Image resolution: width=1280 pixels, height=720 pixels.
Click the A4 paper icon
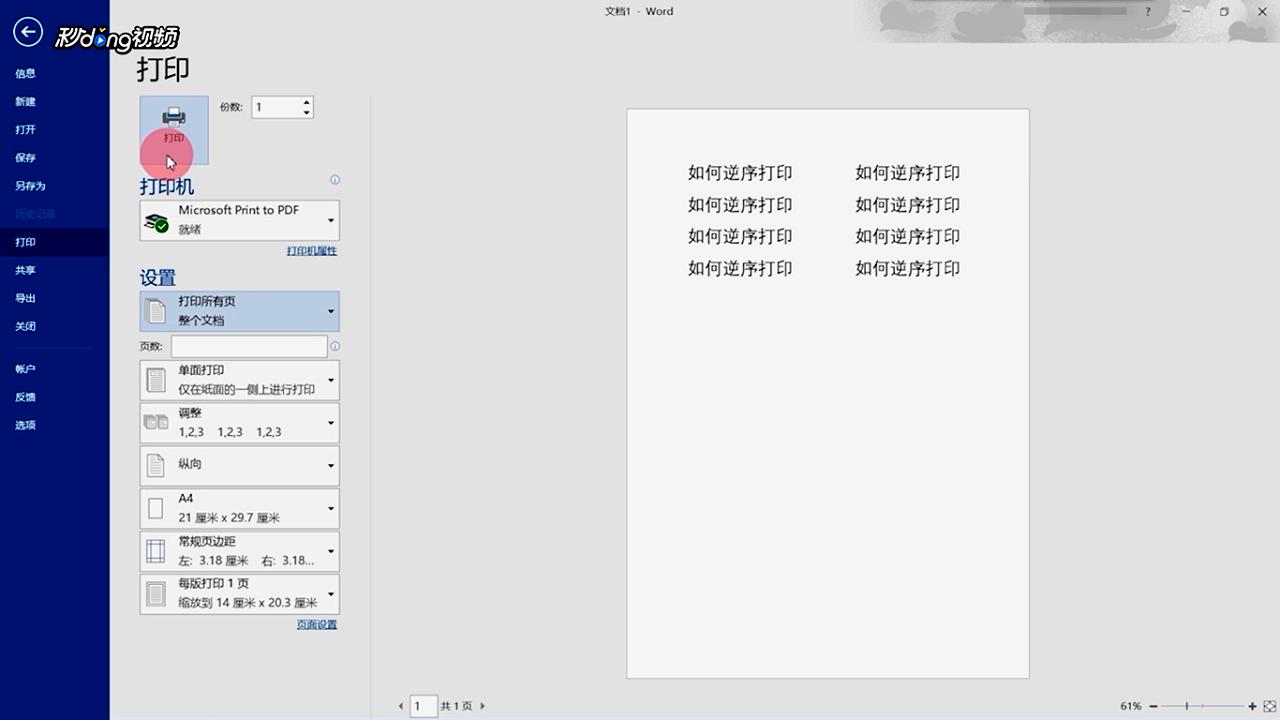coord(156,508)
